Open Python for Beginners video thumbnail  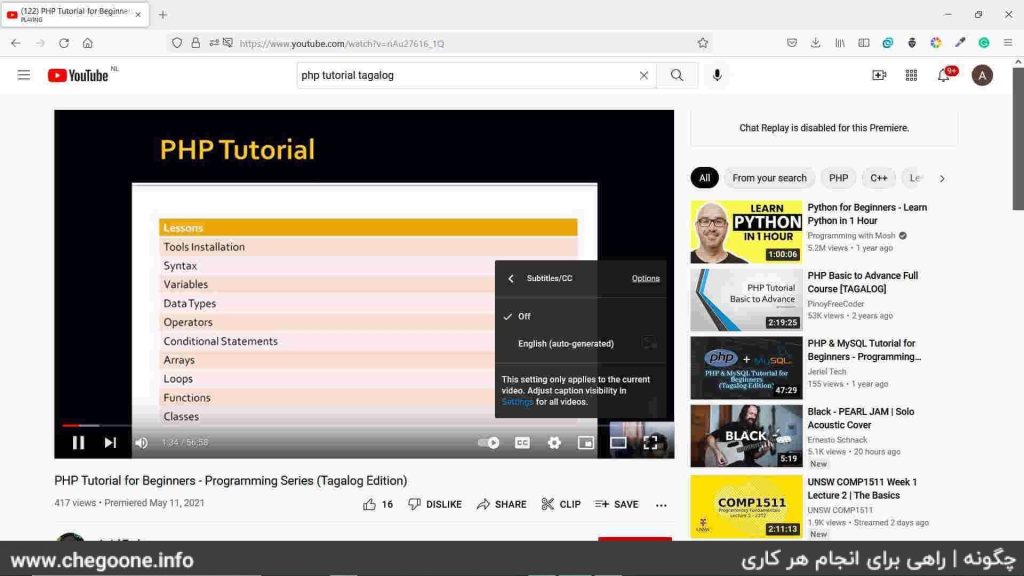coord(746,232)
